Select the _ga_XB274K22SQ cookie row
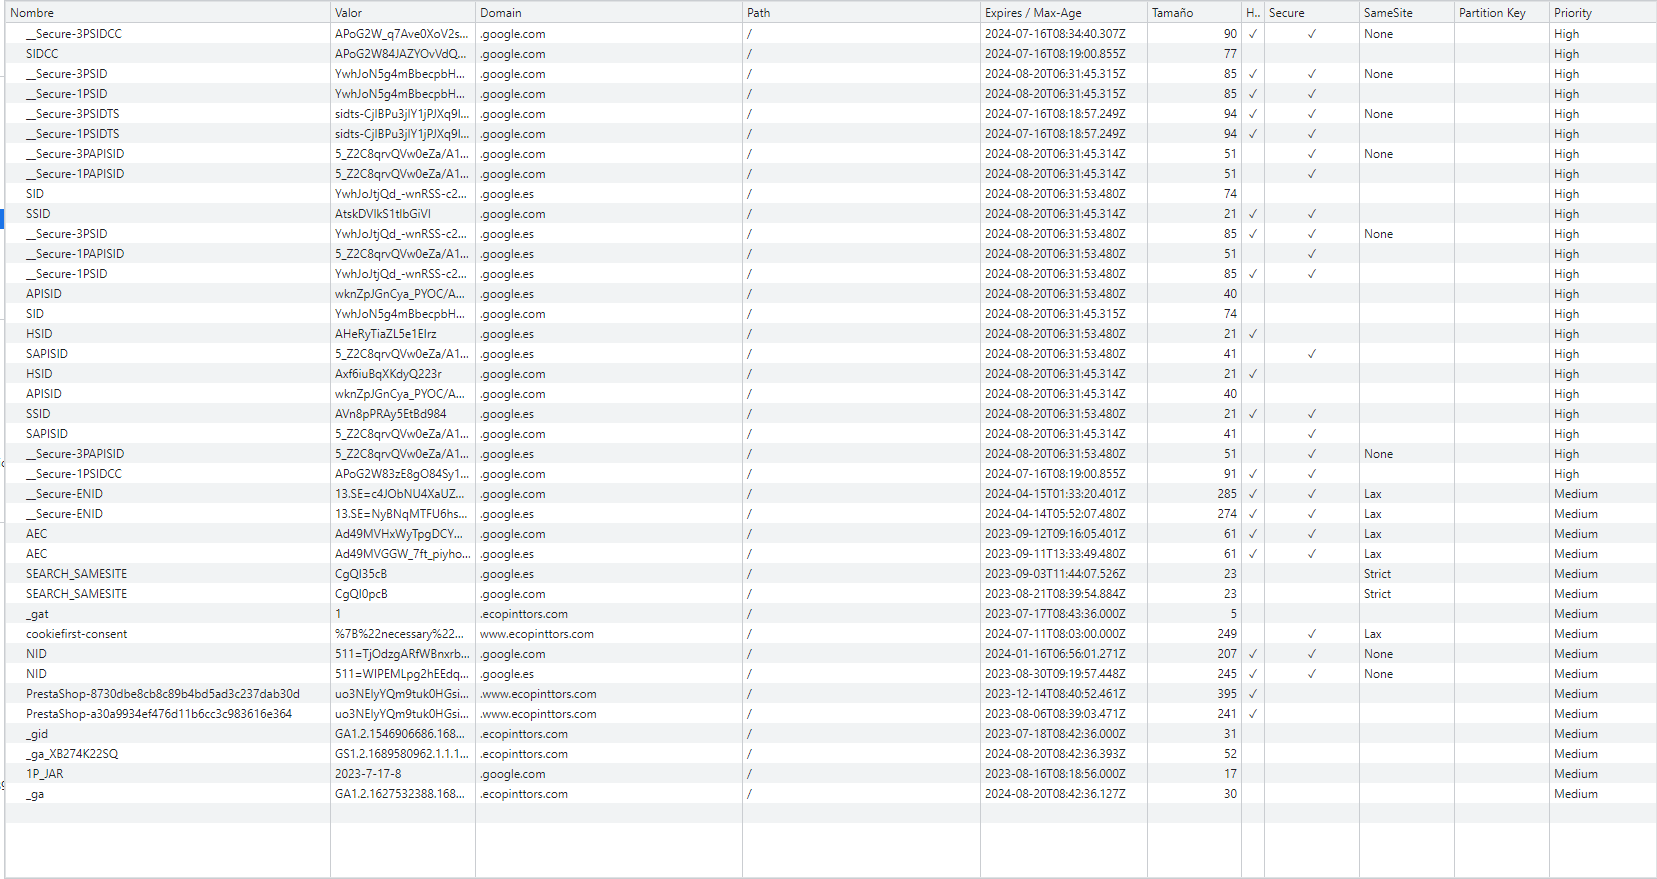Screen dimensions: 1657x879 click(71, 754)
